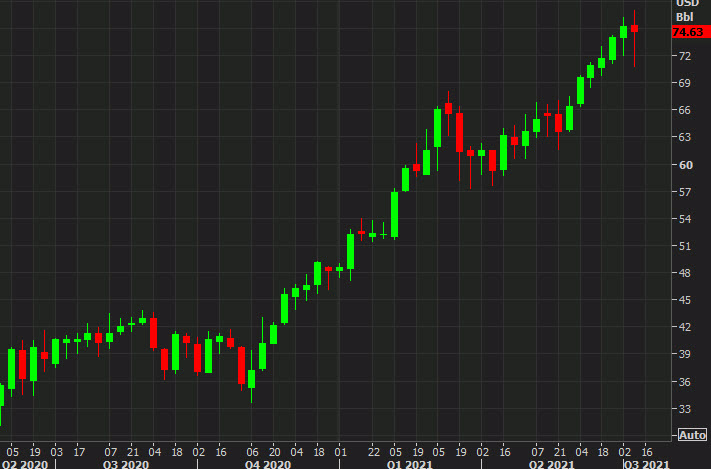Image resolution: width=711 pixels, height=469 pixels.
Task: Click the Auto scale button
Action: click(692, 435)
